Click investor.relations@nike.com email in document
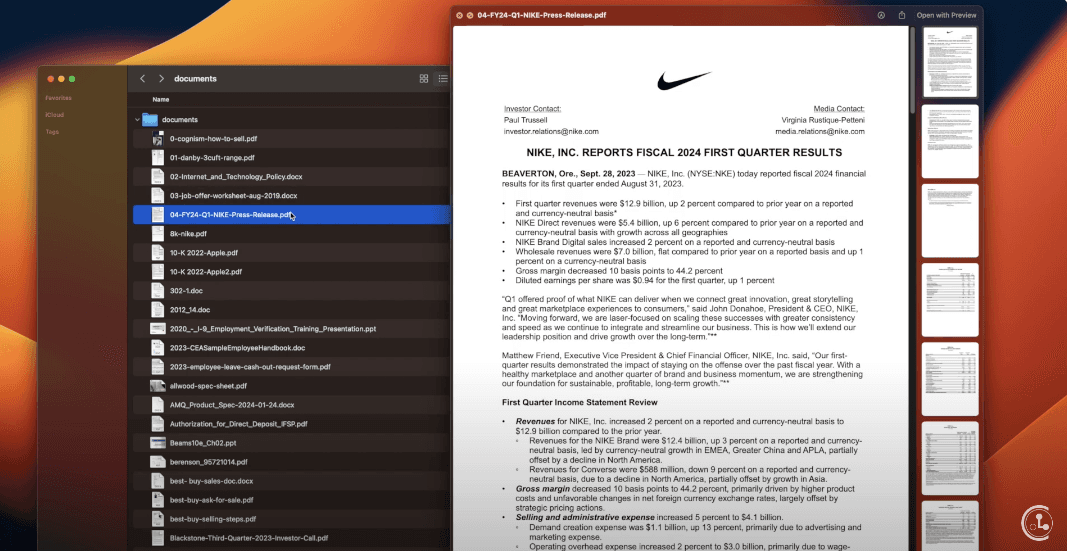 pyautogui.click(x=551, y=131)
